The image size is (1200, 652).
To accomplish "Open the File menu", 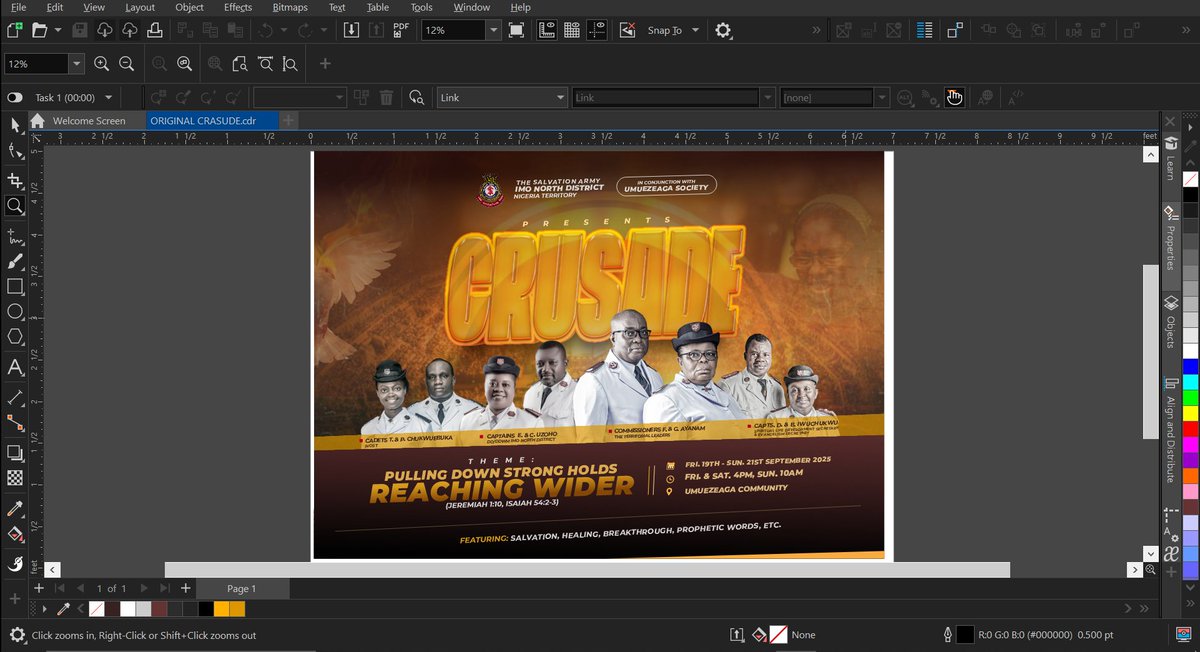I will point(18,7).
